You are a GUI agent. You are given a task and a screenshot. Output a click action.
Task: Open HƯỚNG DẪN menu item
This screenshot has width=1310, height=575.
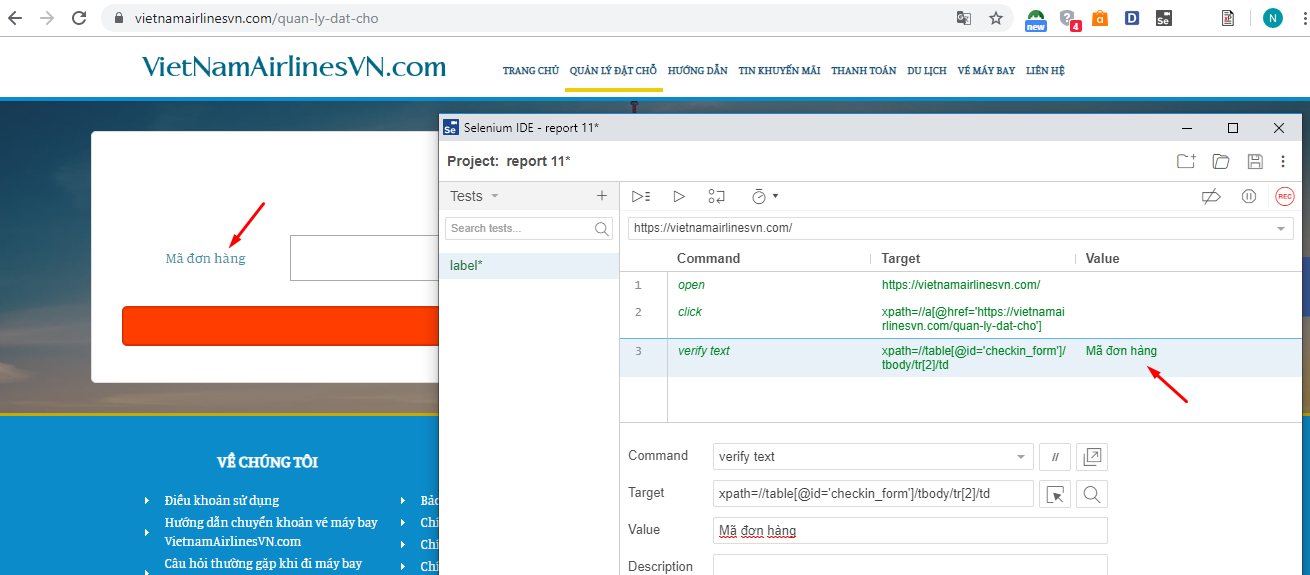[x=698, y=71]
